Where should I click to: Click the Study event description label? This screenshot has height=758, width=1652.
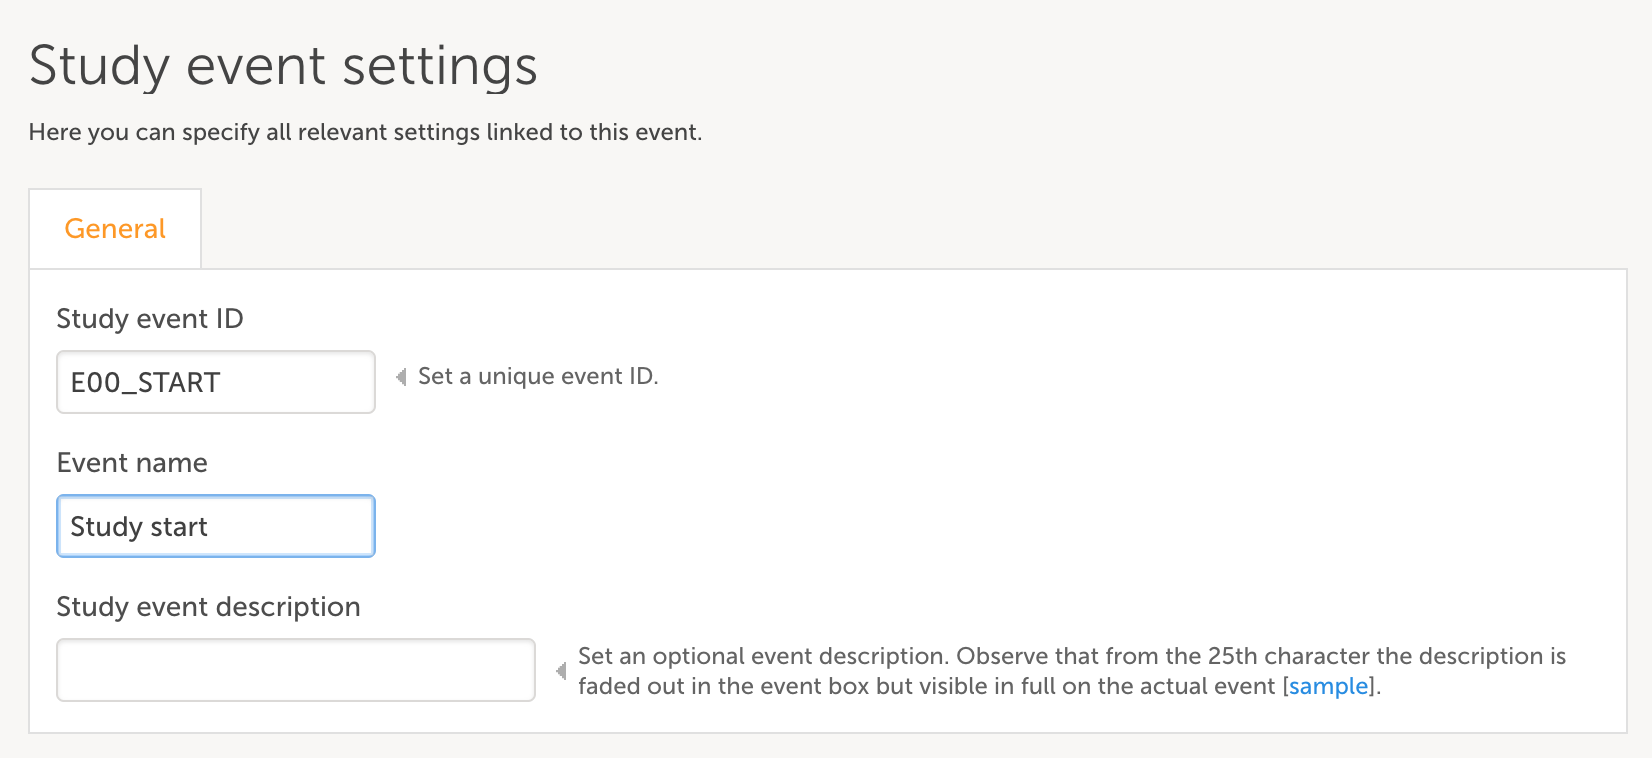point(208,607)
